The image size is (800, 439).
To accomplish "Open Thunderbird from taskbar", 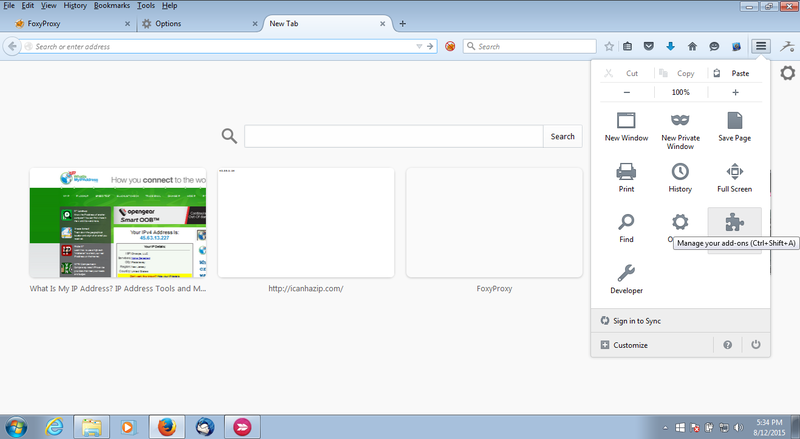I will 205,427.
